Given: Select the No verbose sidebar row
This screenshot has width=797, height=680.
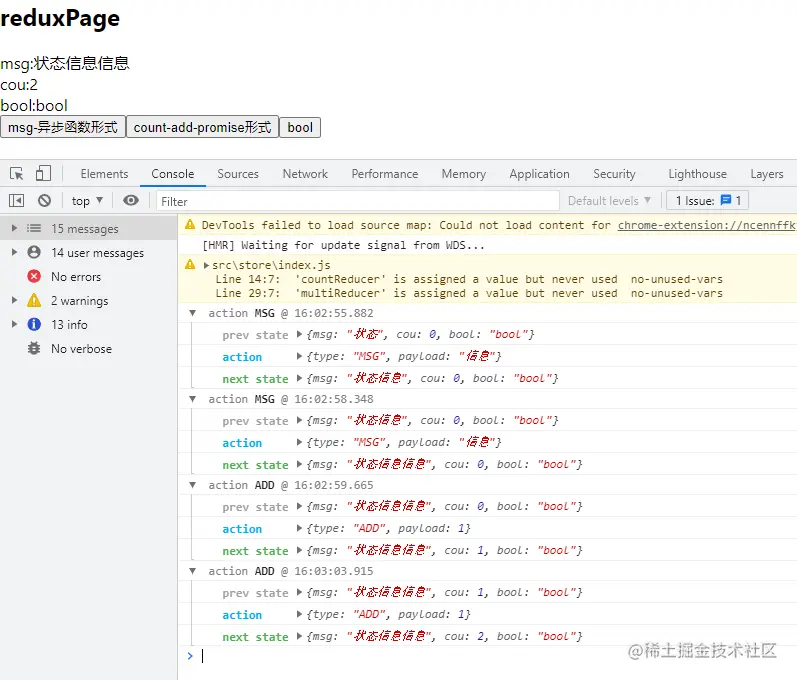Looking at the screenshot, I should [x=89, y=349].
